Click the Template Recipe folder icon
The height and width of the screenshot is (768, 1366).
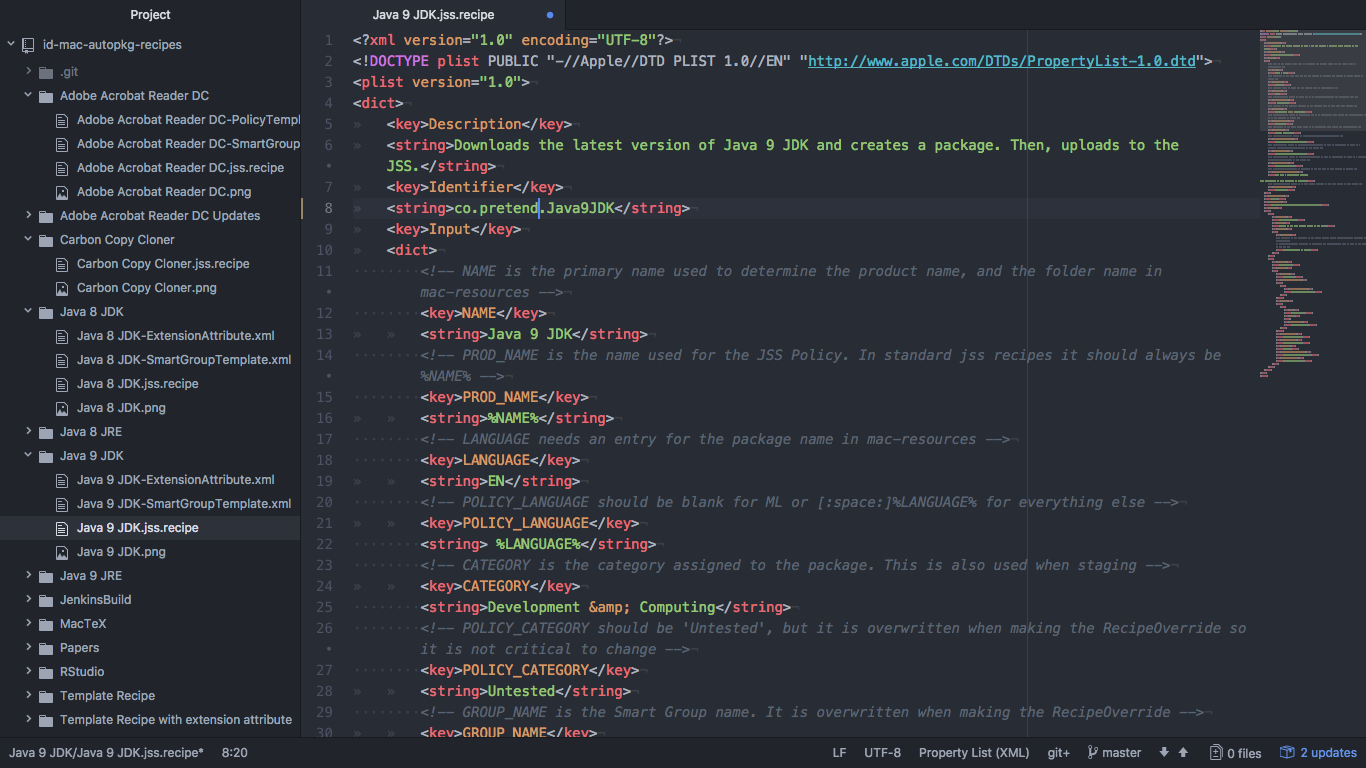(x=45, y=696)
